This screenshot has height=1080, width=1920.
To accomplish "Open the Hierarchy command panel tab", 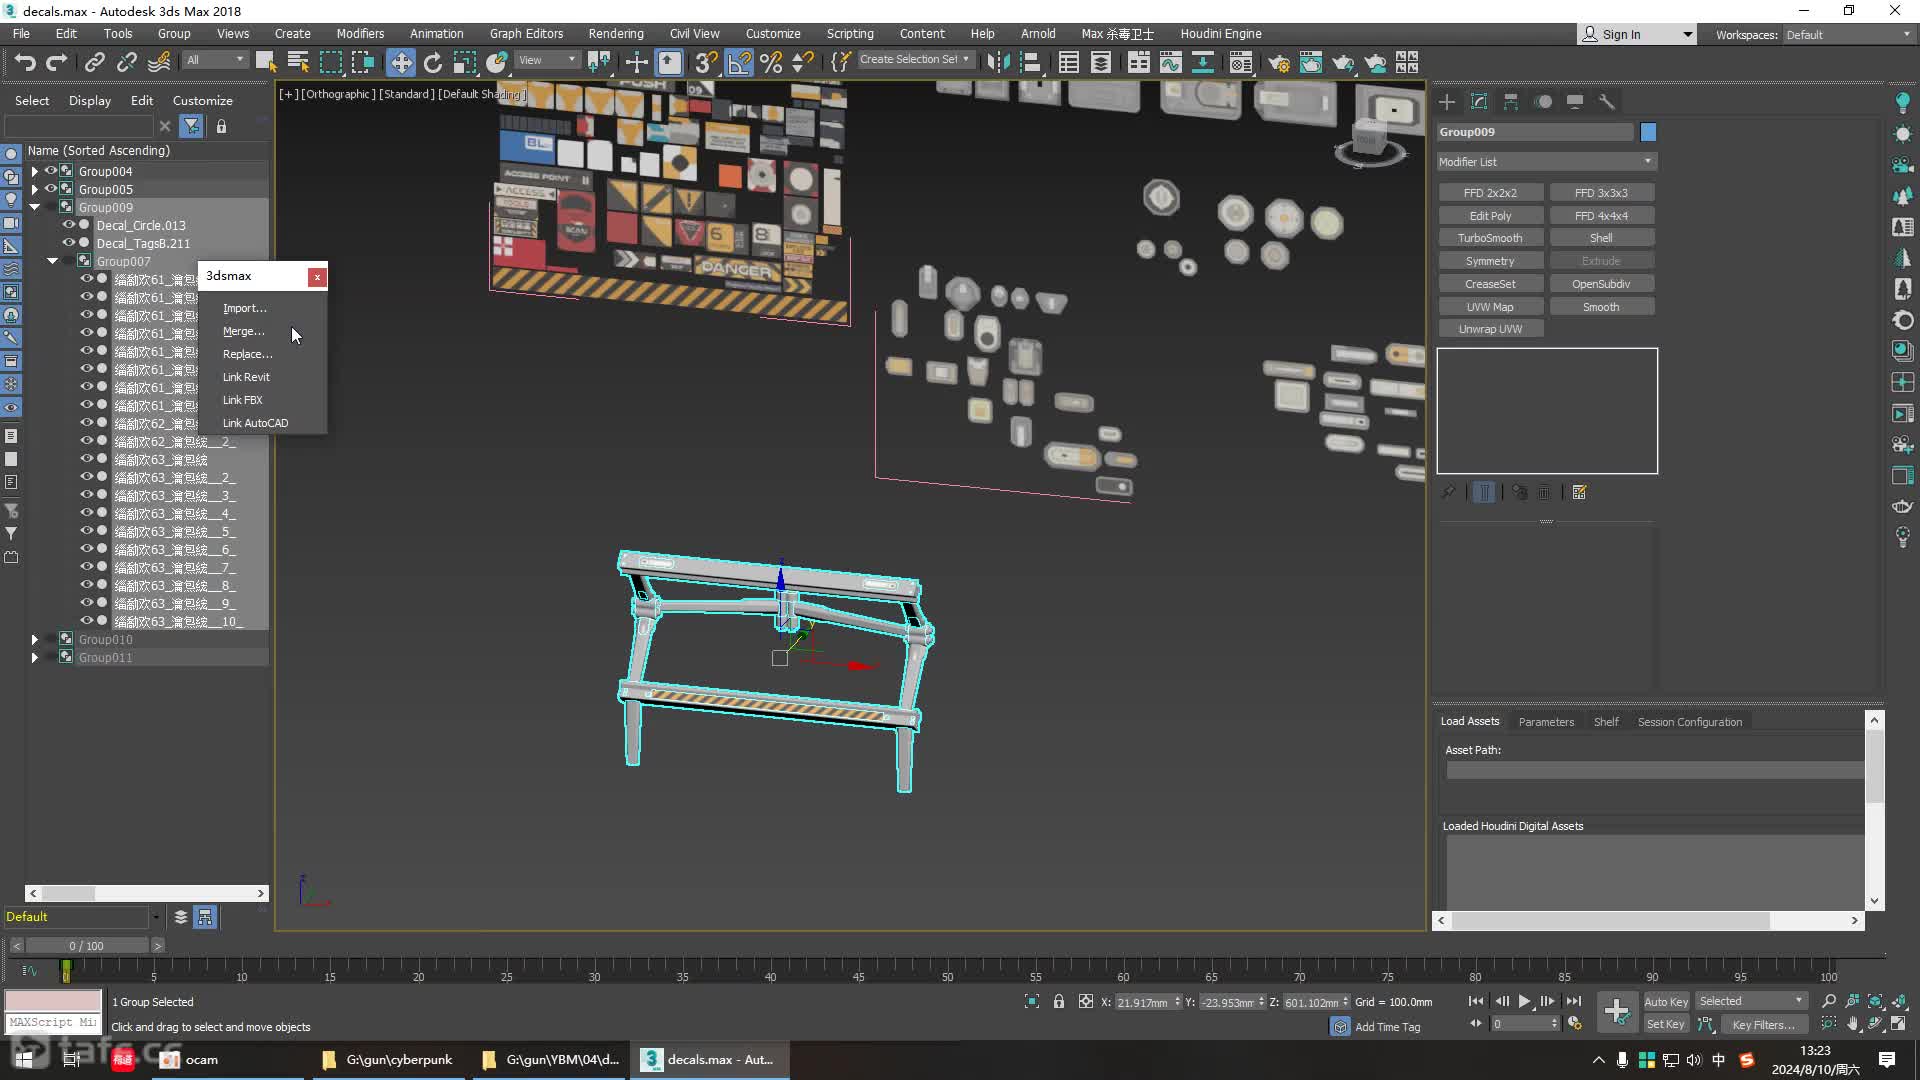I will point(1511,102).
